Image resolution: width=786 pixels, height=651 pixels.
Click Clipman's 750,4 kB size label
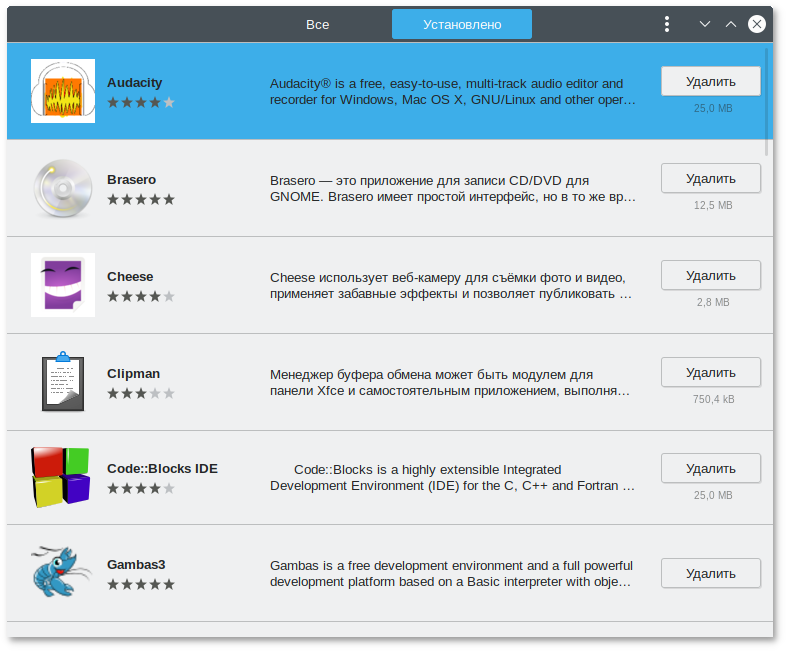713,399
